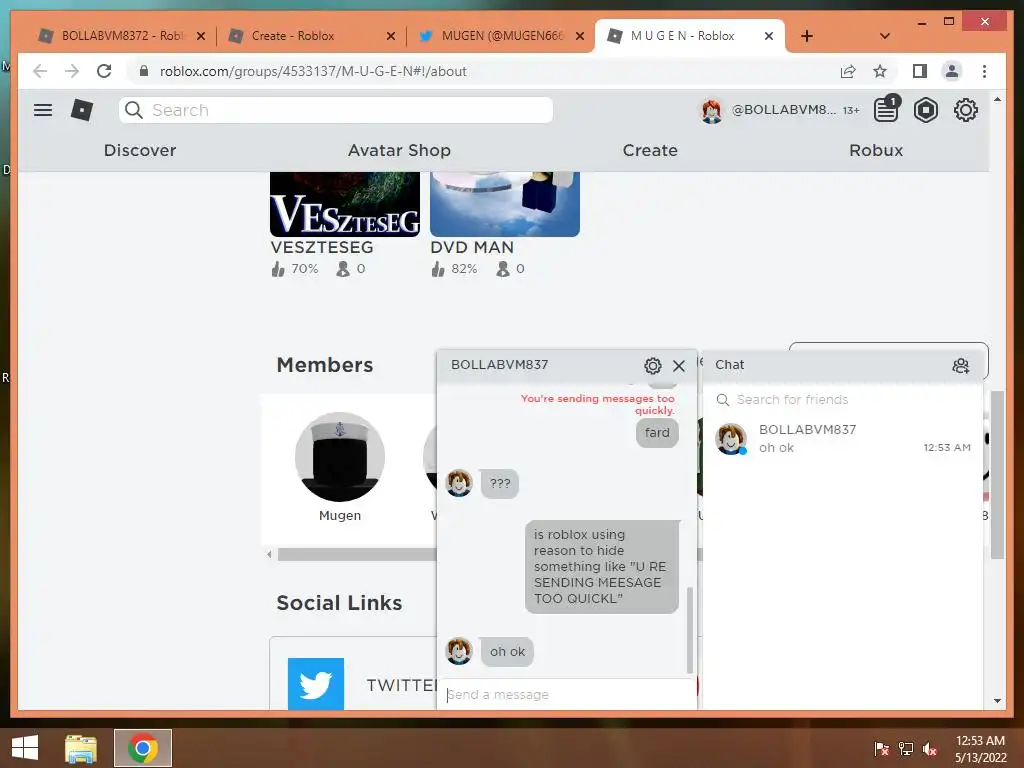
Task: Open the Avatar Shop menu item
Action: pyautogui.click(x=399, y=150)
